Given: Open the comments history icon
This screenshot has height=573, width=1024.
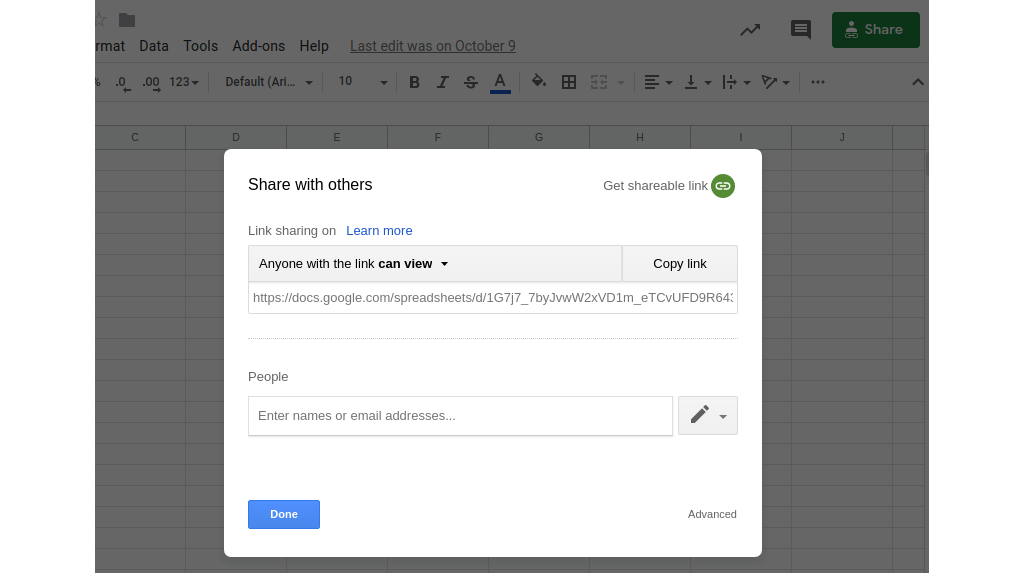Looking at the screenshot, I should 801,30.
